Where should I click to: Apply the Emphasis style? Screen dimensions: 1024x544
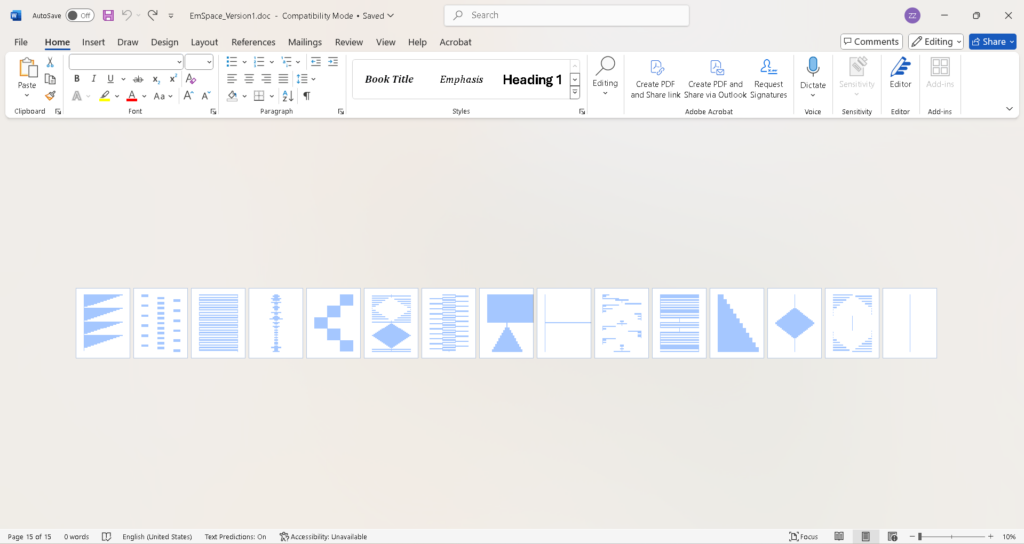click(x=461, y=79)
